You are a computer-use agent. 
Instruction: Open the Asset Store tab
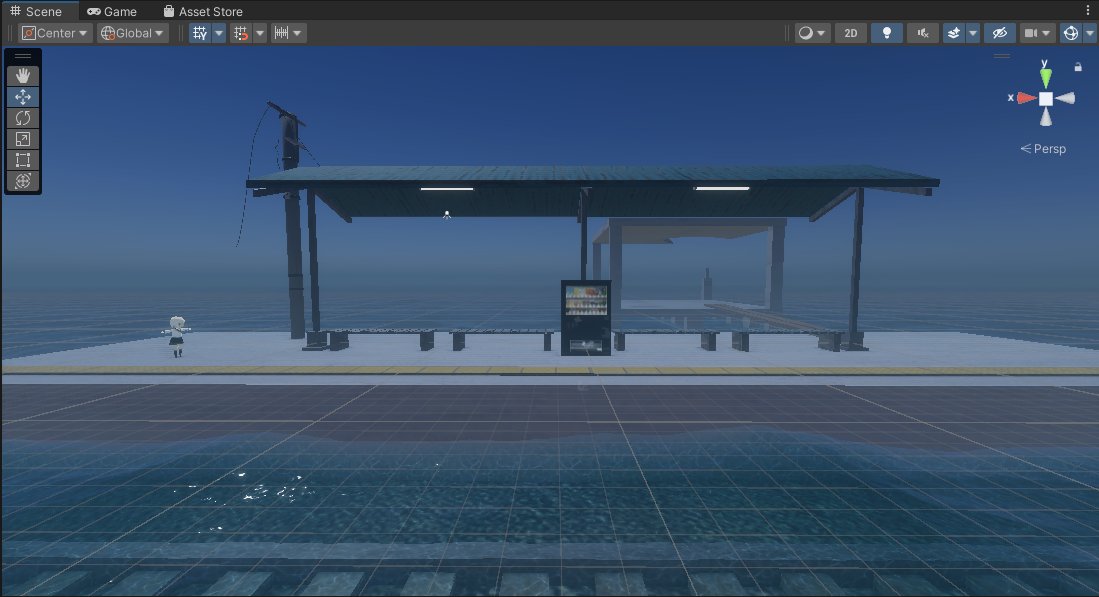tap(203, 11)
